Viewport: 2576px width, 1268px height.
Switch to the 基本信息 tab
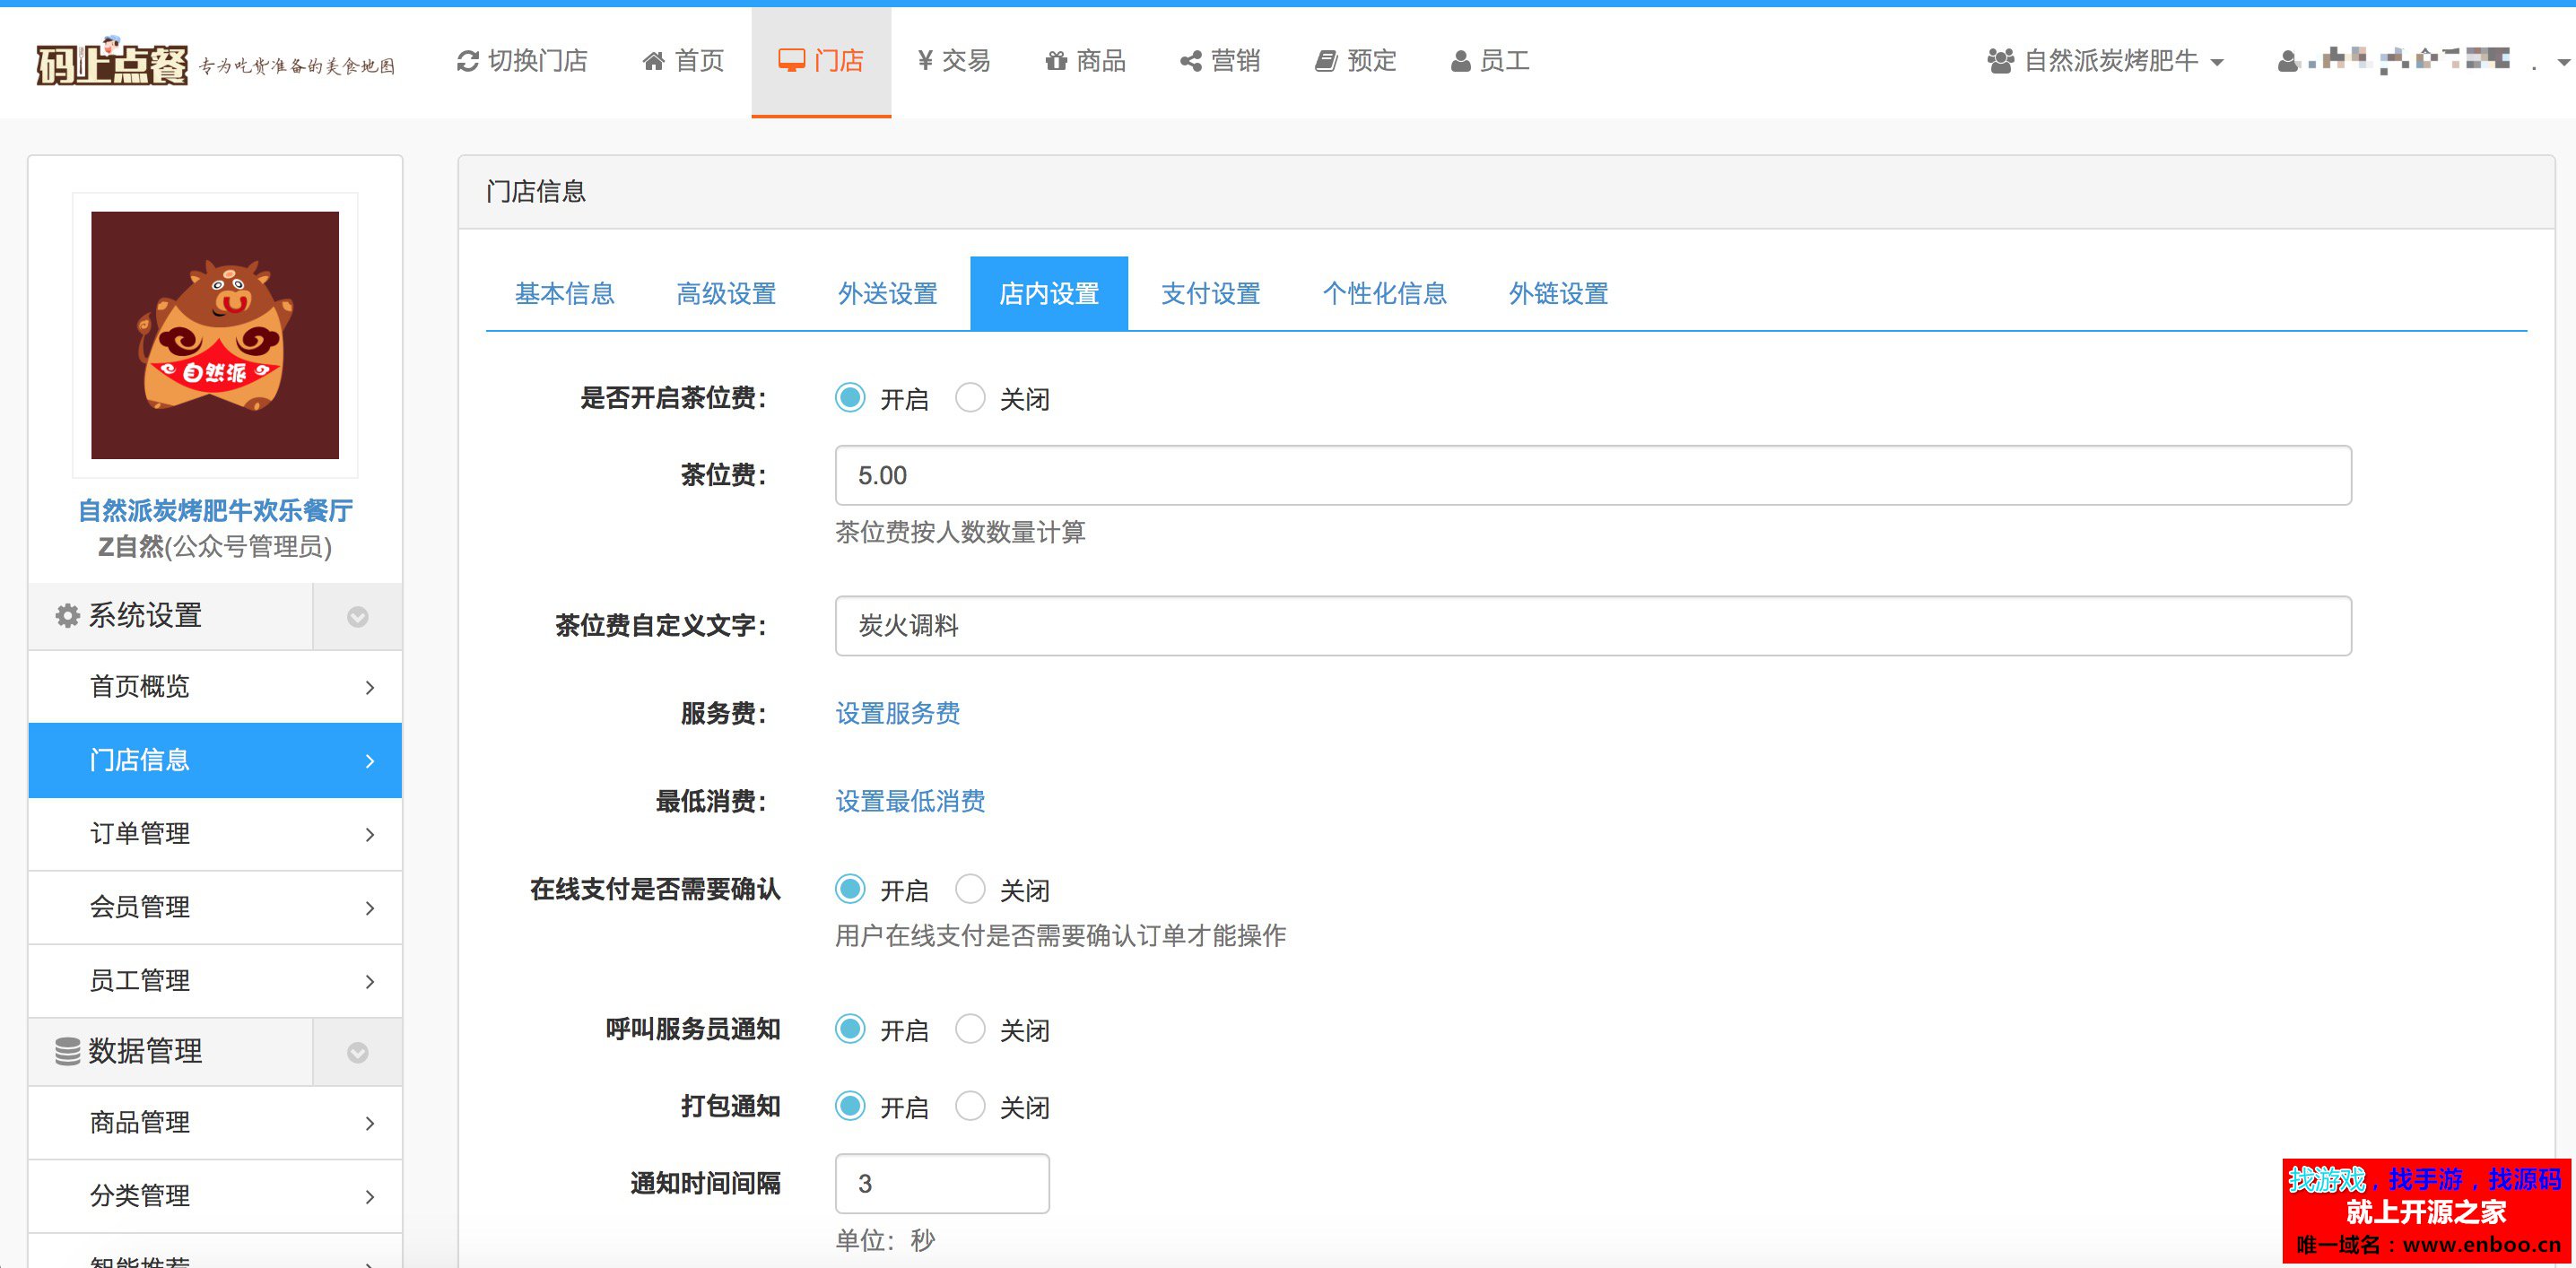click(x=565, y=294)
